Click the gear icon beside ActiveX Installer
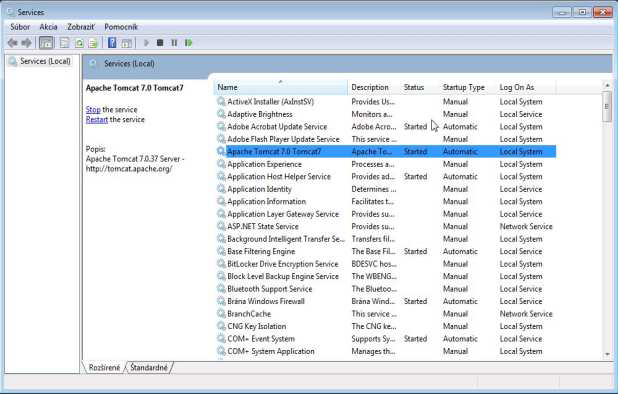618x394 pixels. [x=221, y=101]
